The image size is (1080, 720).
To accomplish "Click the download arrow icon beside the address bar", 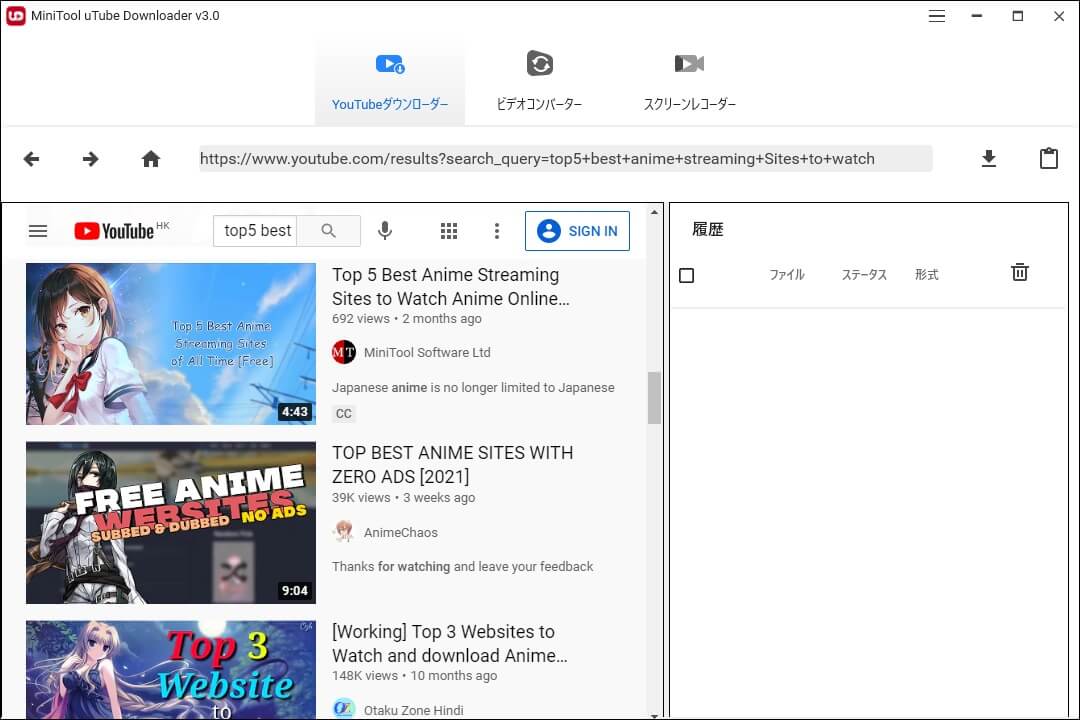I will tap(988, 158).
